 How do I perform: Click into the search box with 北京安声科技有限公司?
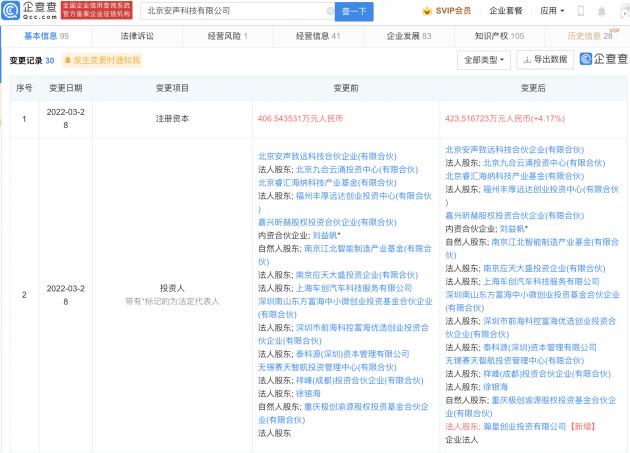point(237,11)
